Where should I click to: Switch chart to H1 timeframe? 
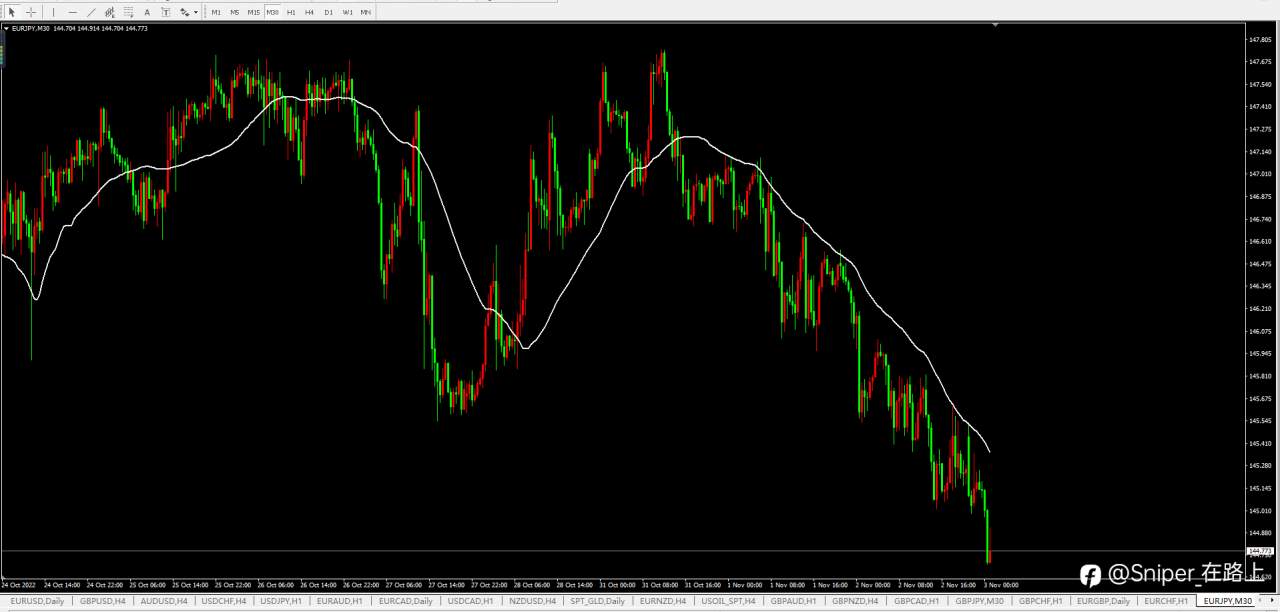click(x=291, y=12)
